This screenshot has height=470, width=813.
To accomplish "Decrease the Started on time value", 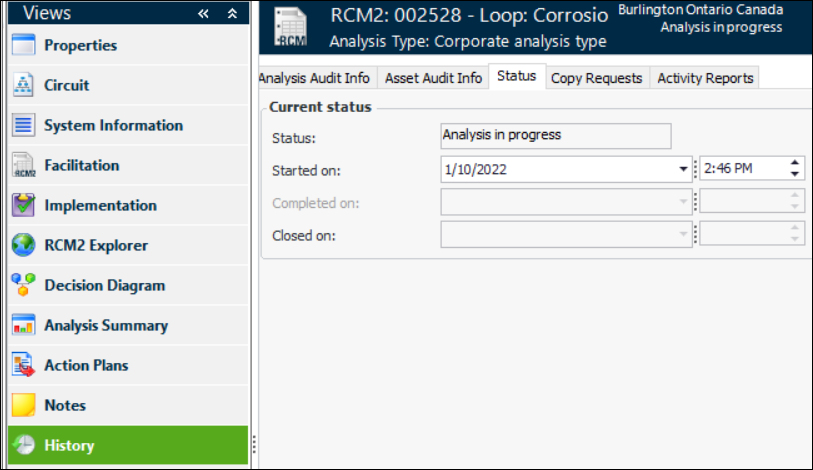I will tap(794, 174).
